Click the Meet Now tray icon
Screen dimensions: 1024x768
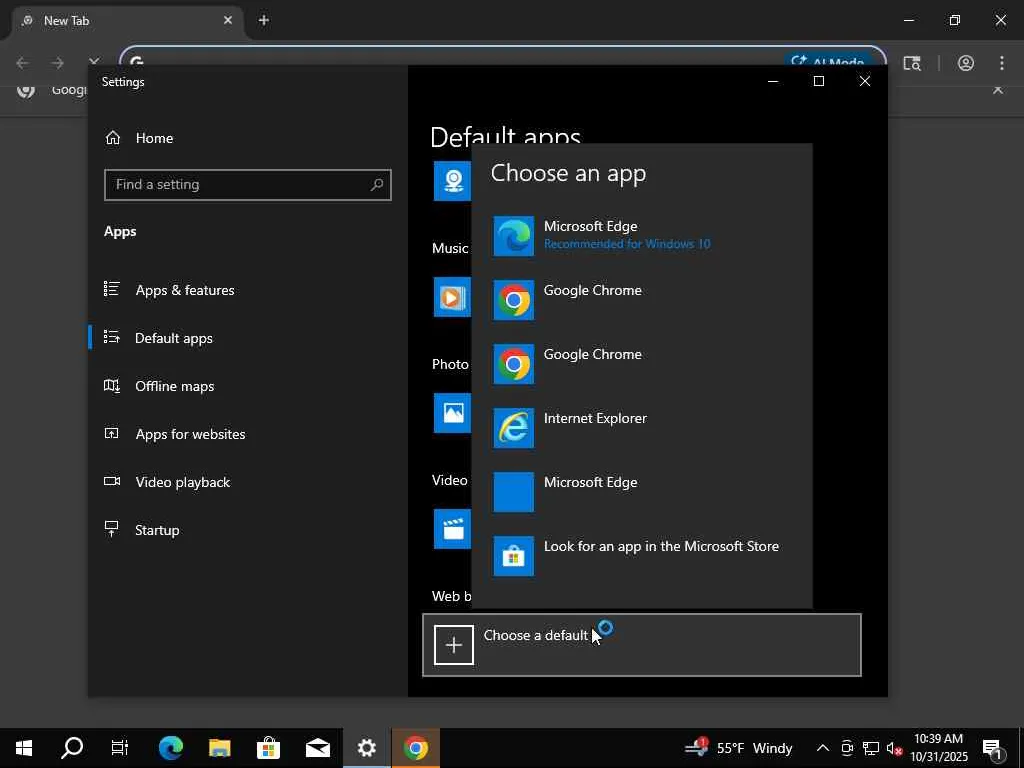[x=847, y=748]
